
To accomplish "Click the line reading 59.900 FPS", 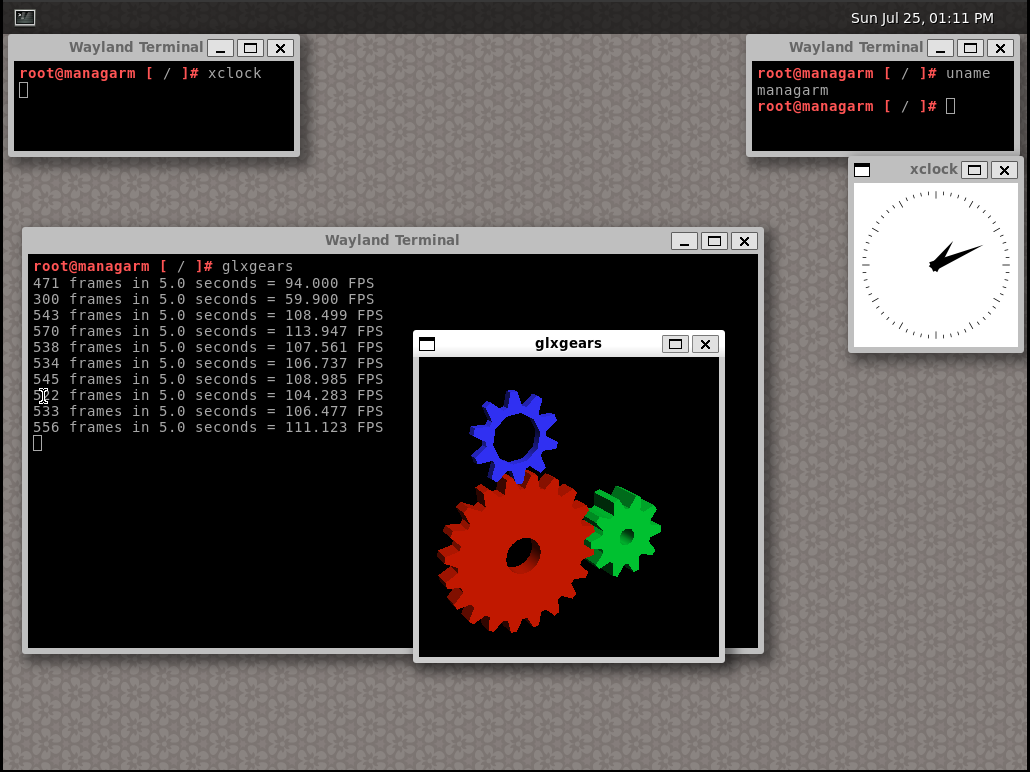I will click(x=204, y=299).
